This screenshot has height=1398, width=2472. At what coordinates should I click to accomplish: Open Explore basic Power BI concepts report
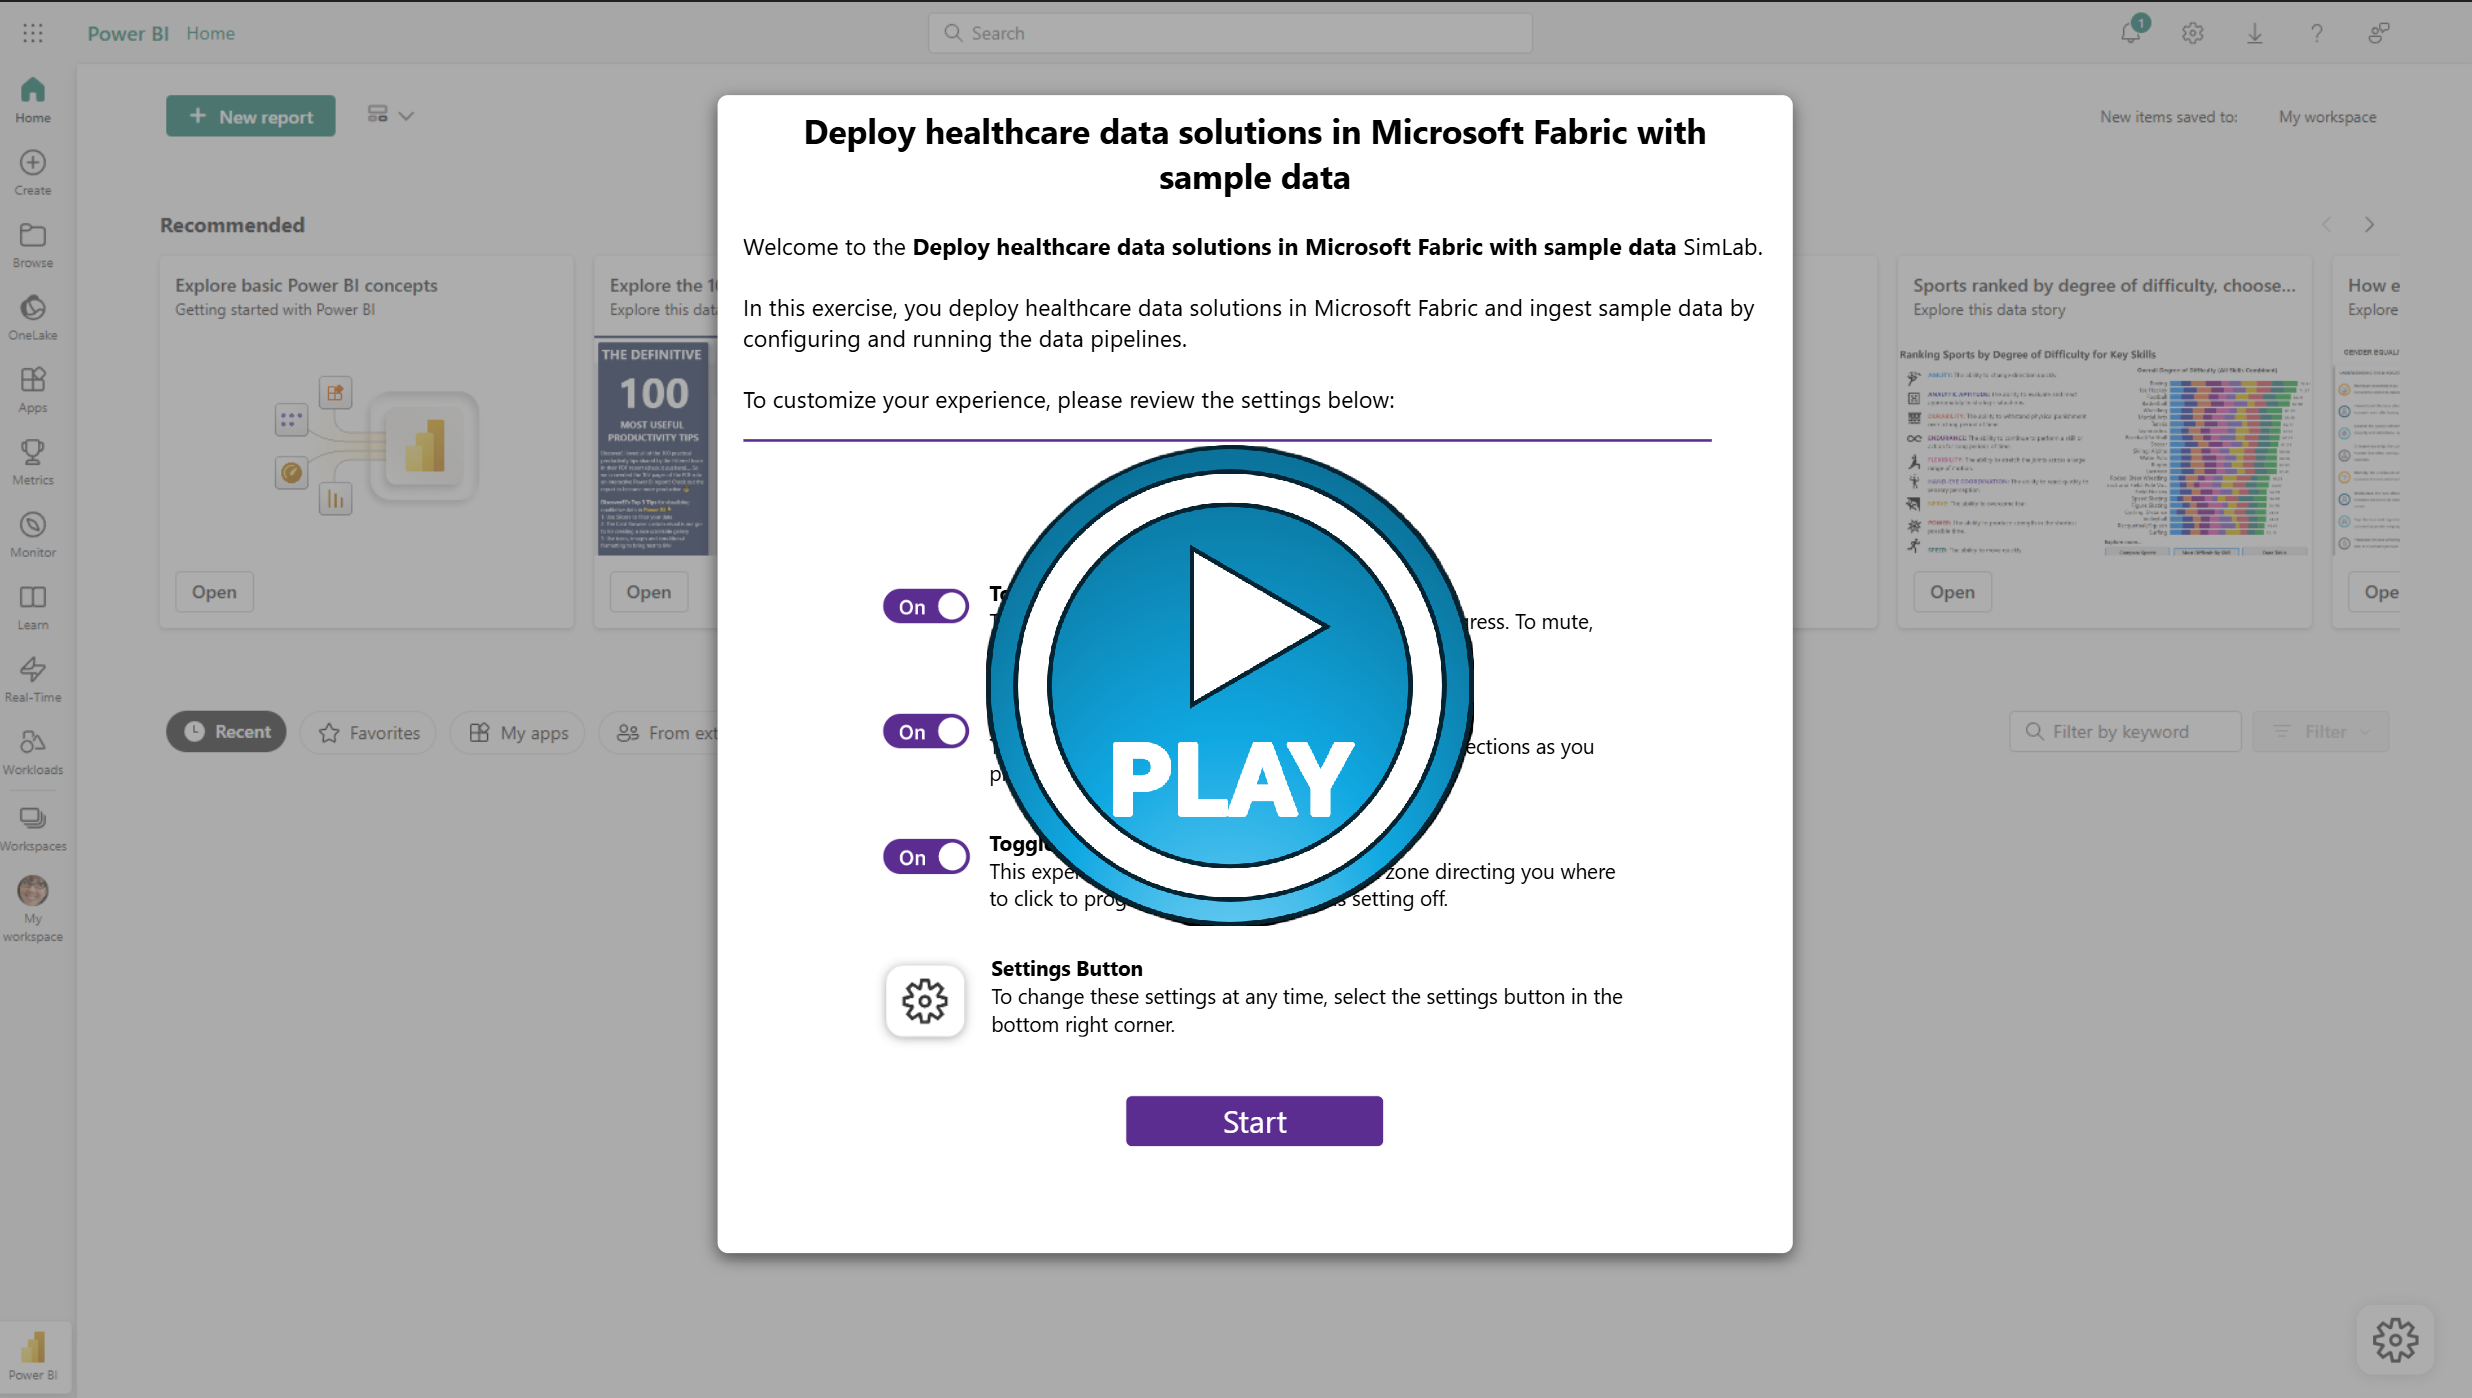(214, 591)
